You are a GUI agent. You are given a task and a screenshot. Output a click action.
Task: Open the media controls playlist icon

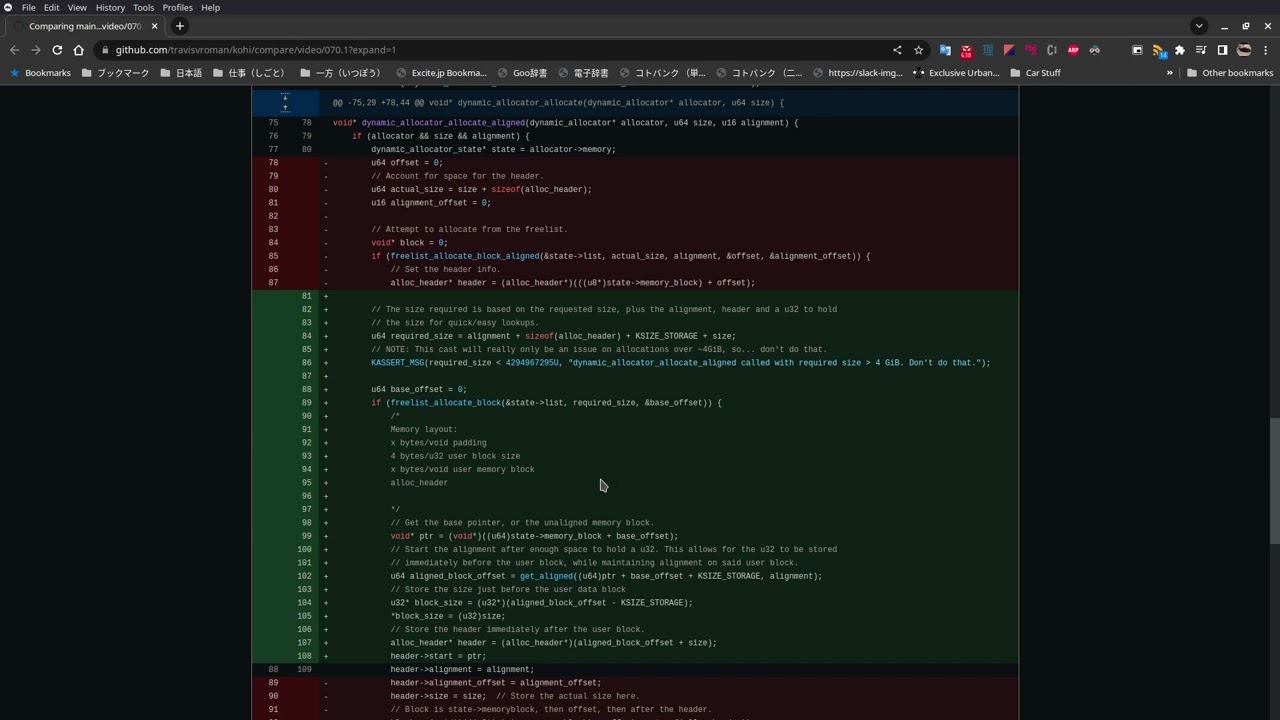coord(1201,50)
